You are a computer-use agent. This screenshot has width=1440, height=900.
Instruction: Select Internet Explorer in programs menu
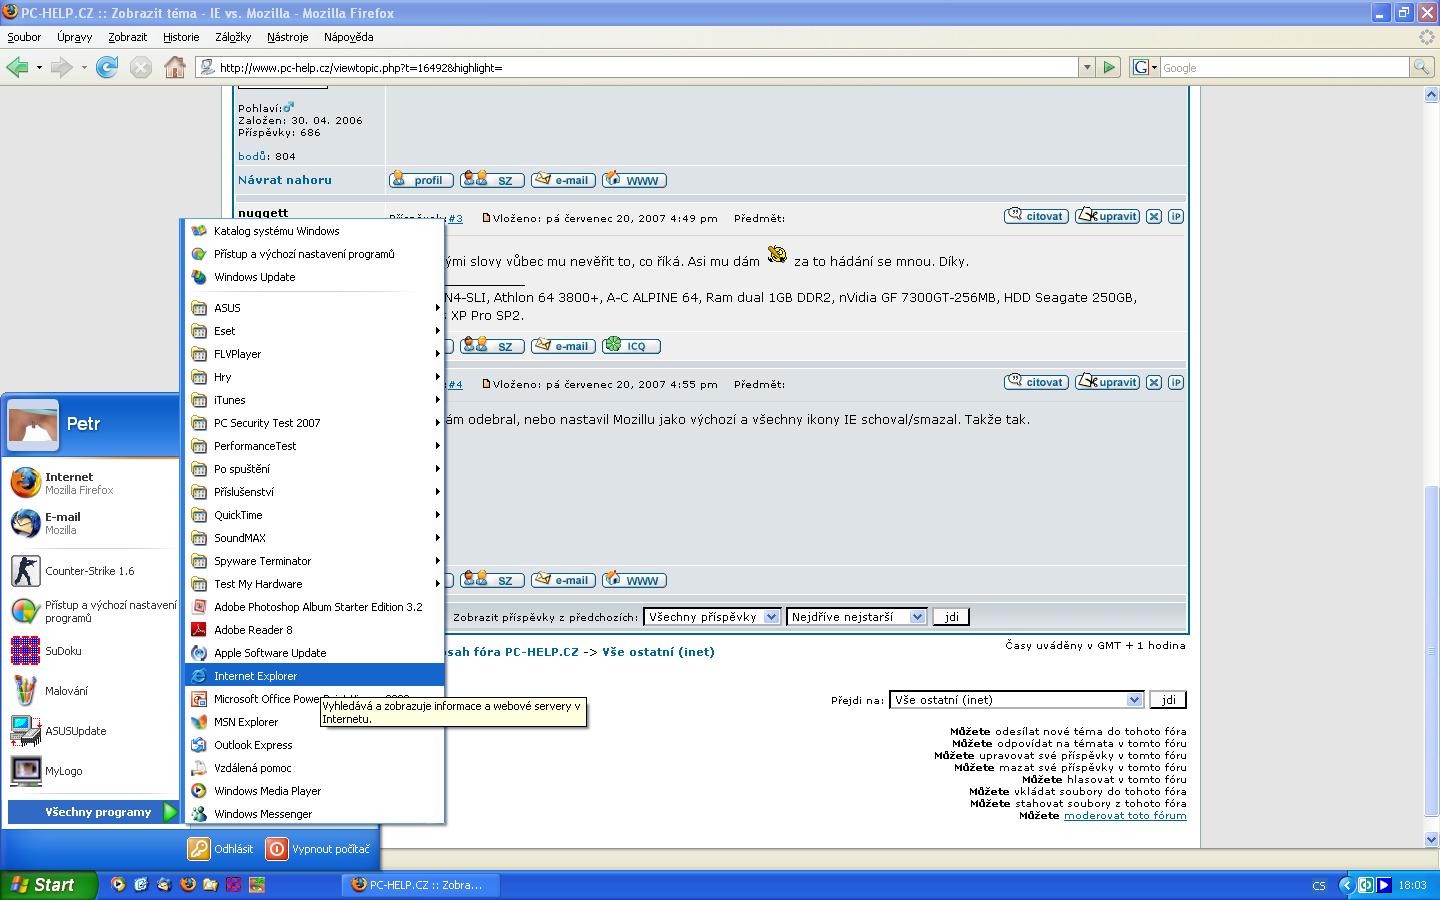coord(255,676)
